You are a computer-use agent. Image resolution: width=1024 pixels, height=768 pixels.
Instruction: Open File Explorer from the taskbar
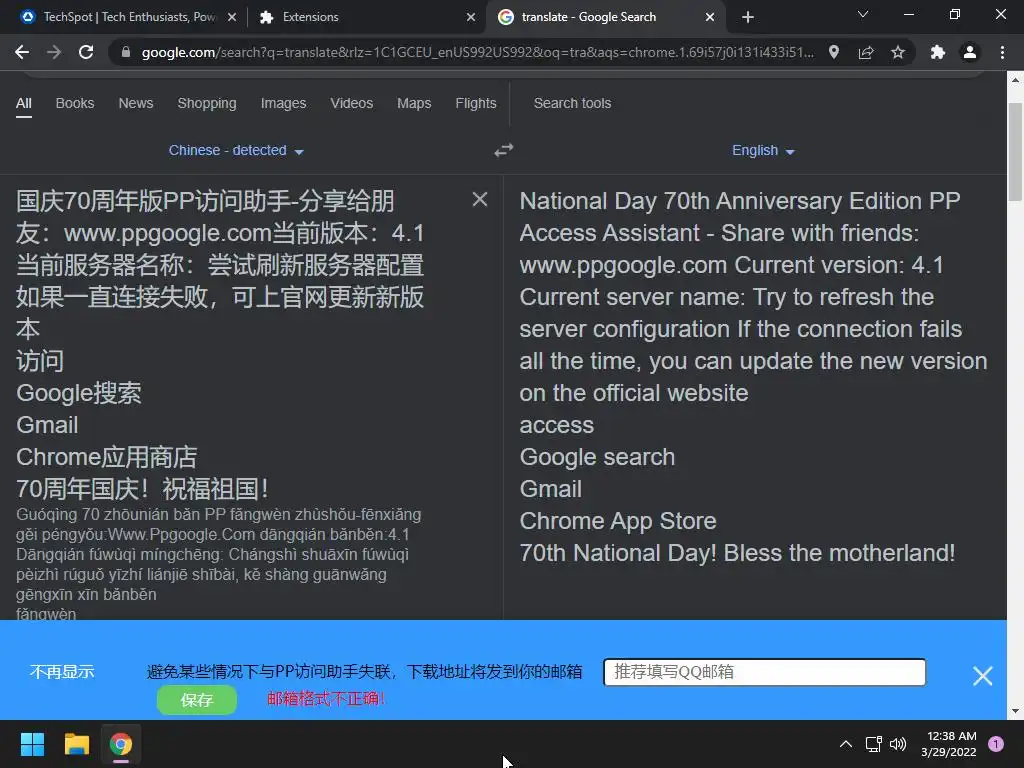click(76, 744)
